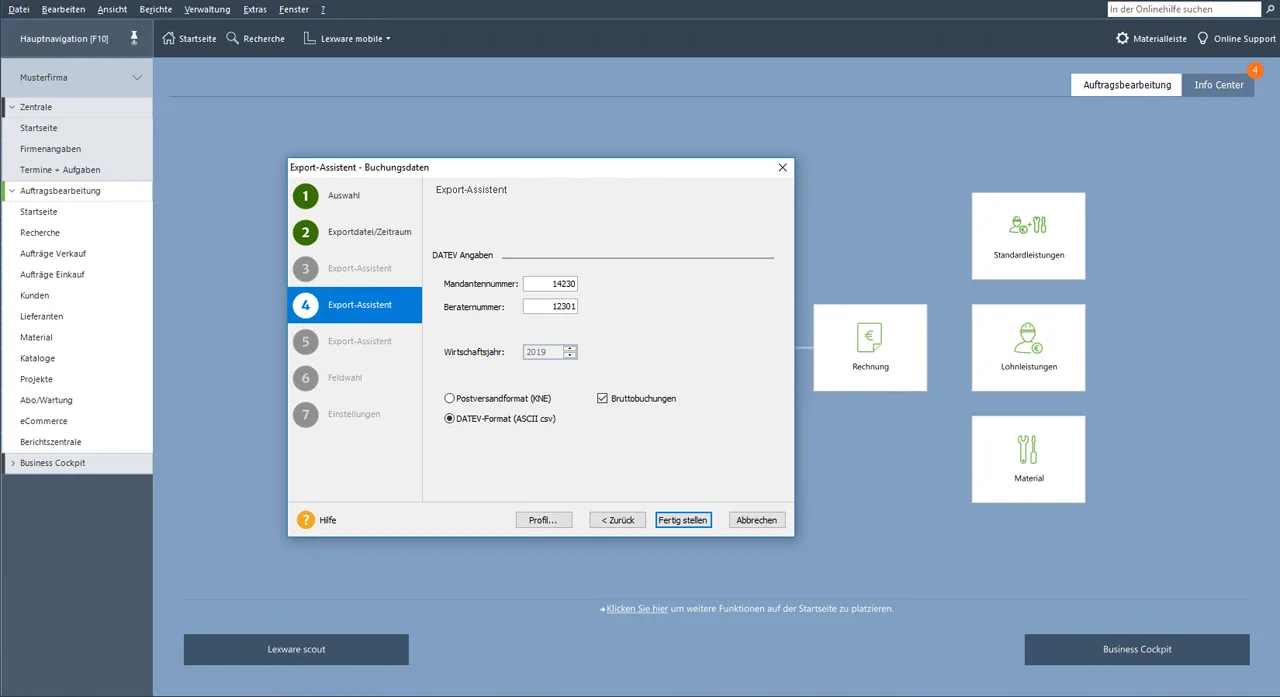The width and height of the screenshot is (1280, 697).
Task: Select Postversandformat (KNE) radio button
Action: [x=450, y=398]
